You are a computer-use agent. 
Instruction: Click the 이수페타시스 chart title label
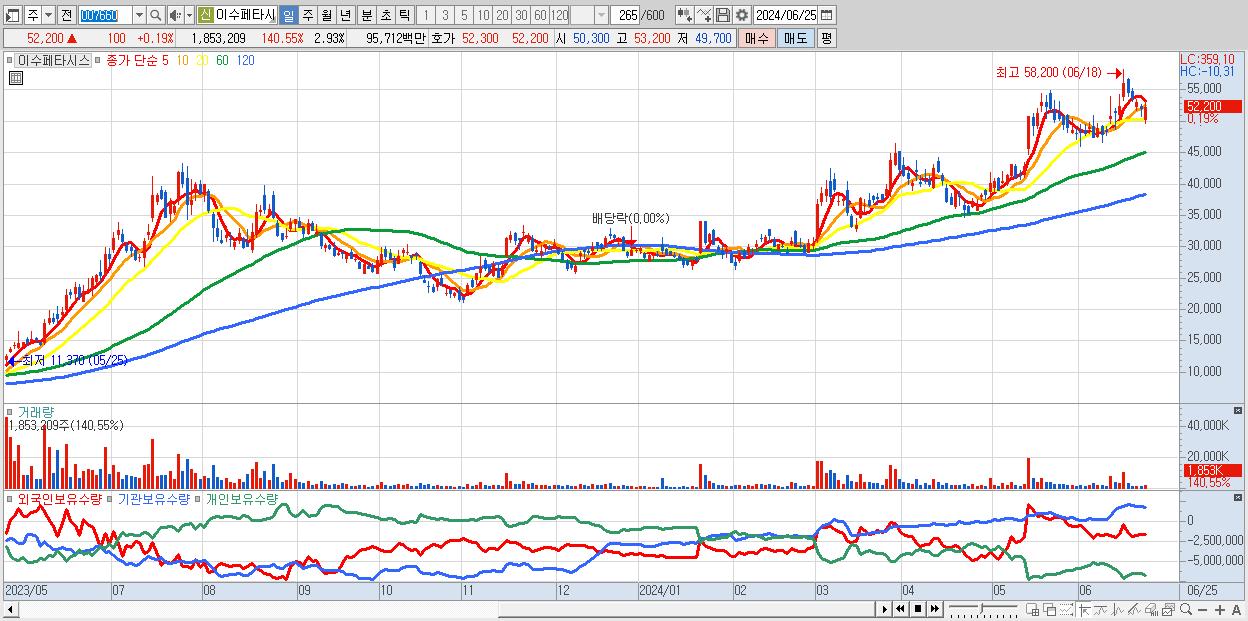(52, 60)
